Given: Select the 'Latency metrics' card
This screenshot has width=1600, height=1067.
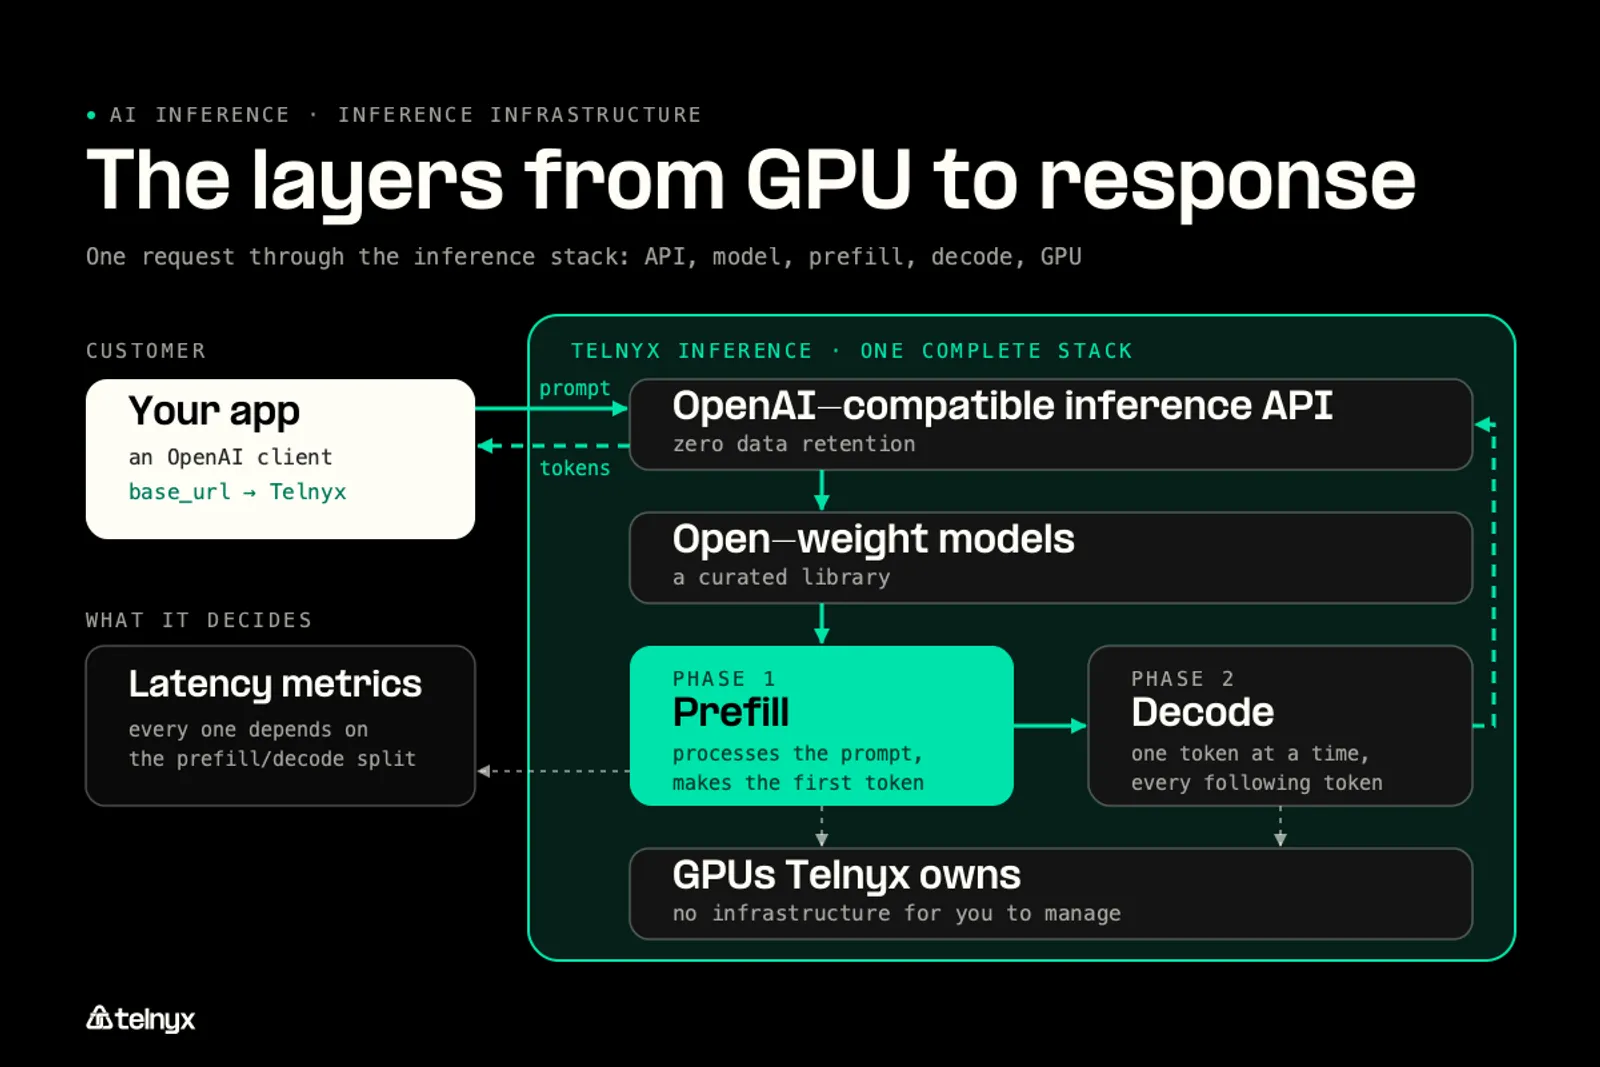Looking at the screenshot, I should (280, 726).
